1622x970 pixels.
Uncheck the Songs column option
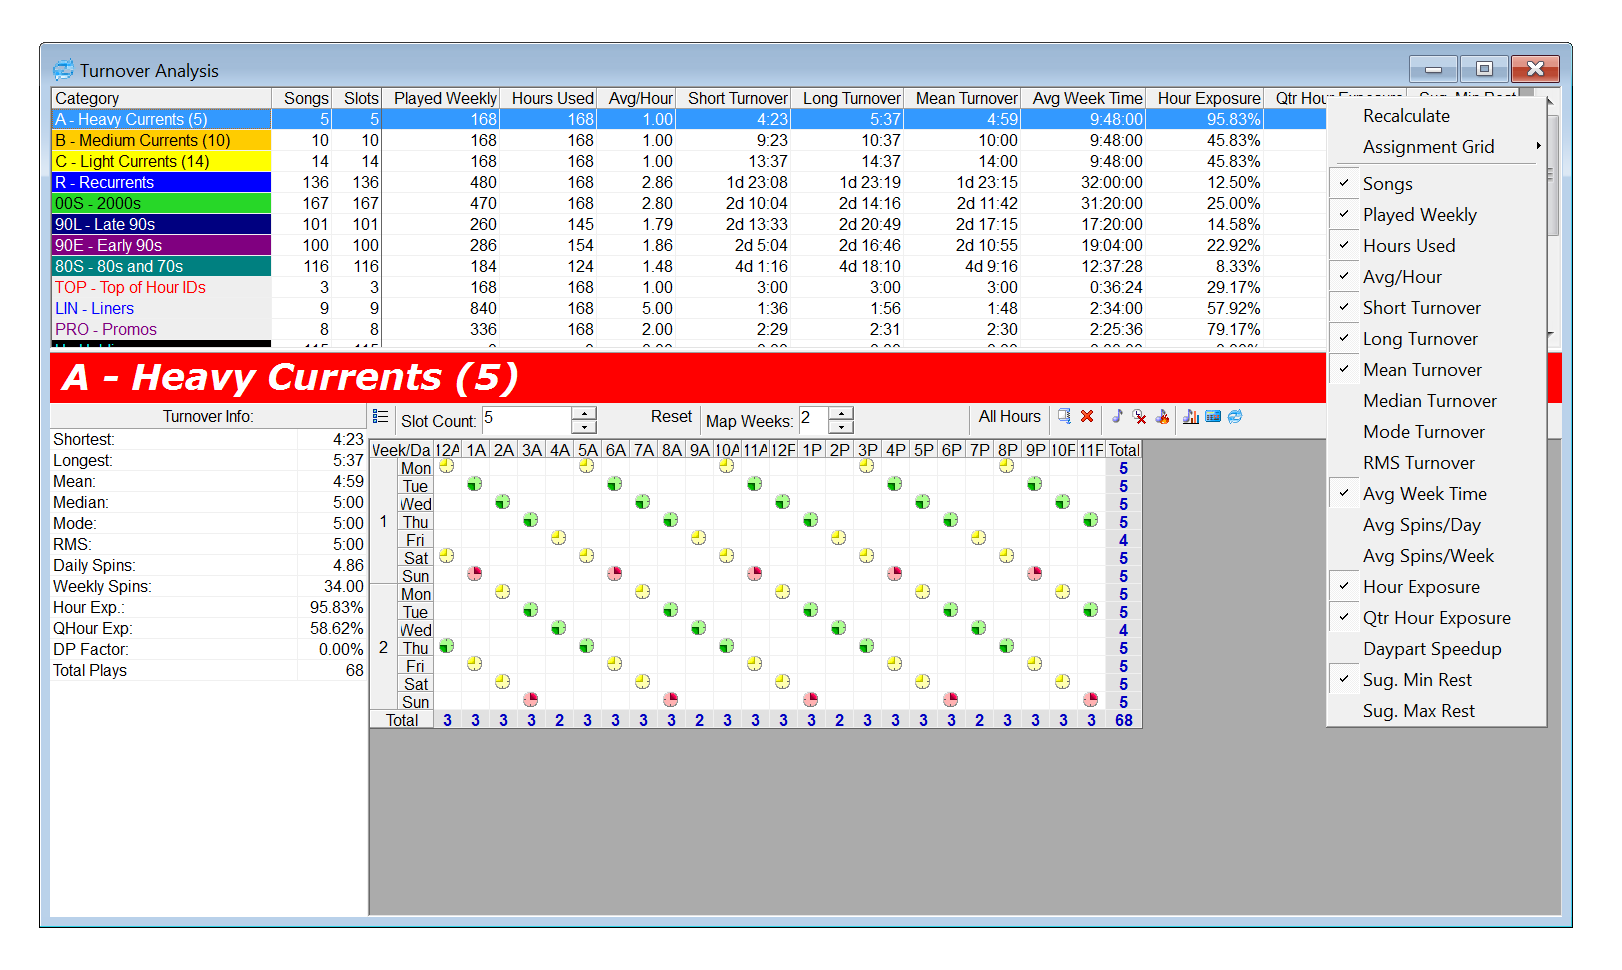[1388, 184]
